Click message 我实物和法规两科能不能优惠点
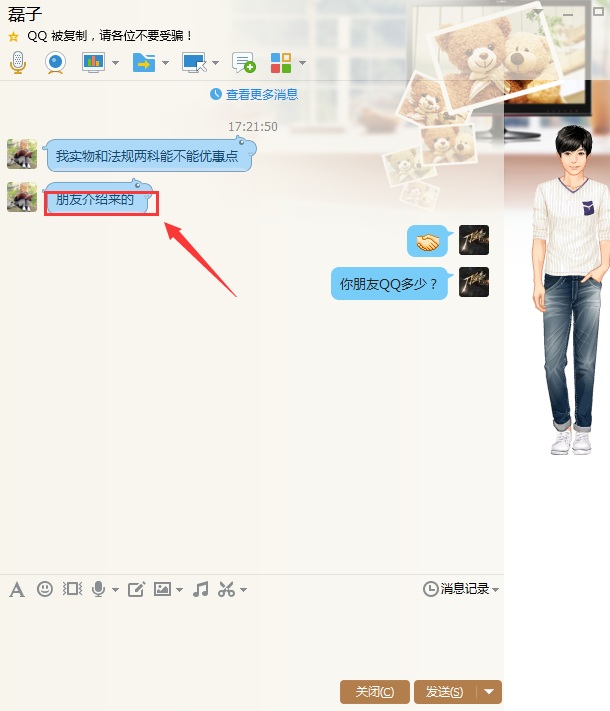610x711 pixels. (147, 156)
